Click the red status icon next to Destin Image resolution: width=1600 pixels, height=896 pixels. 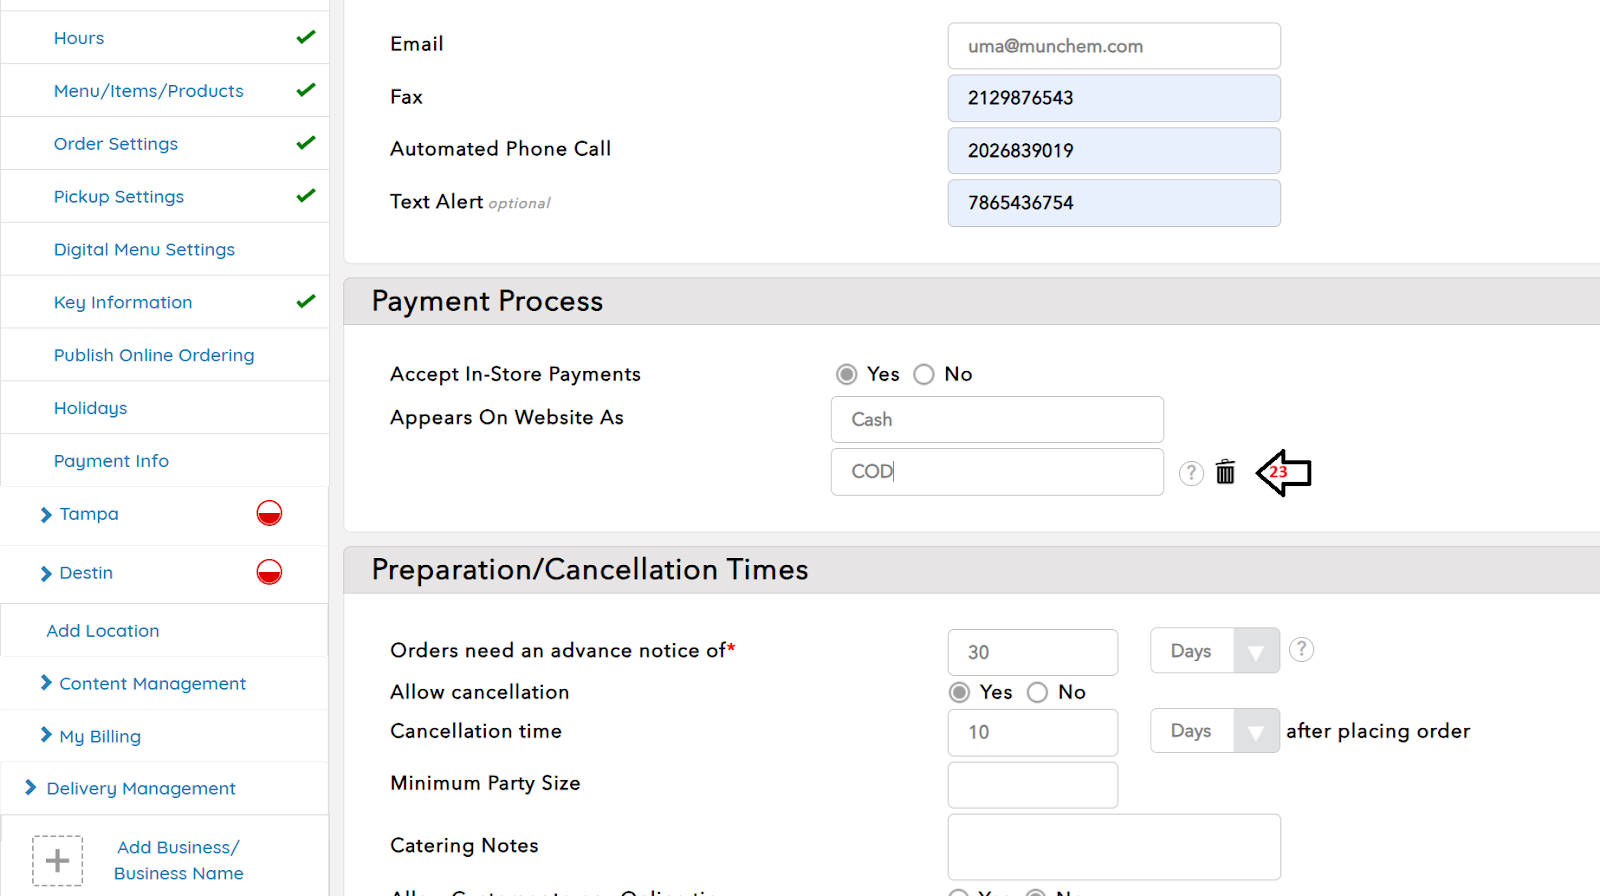click(269, 573)
